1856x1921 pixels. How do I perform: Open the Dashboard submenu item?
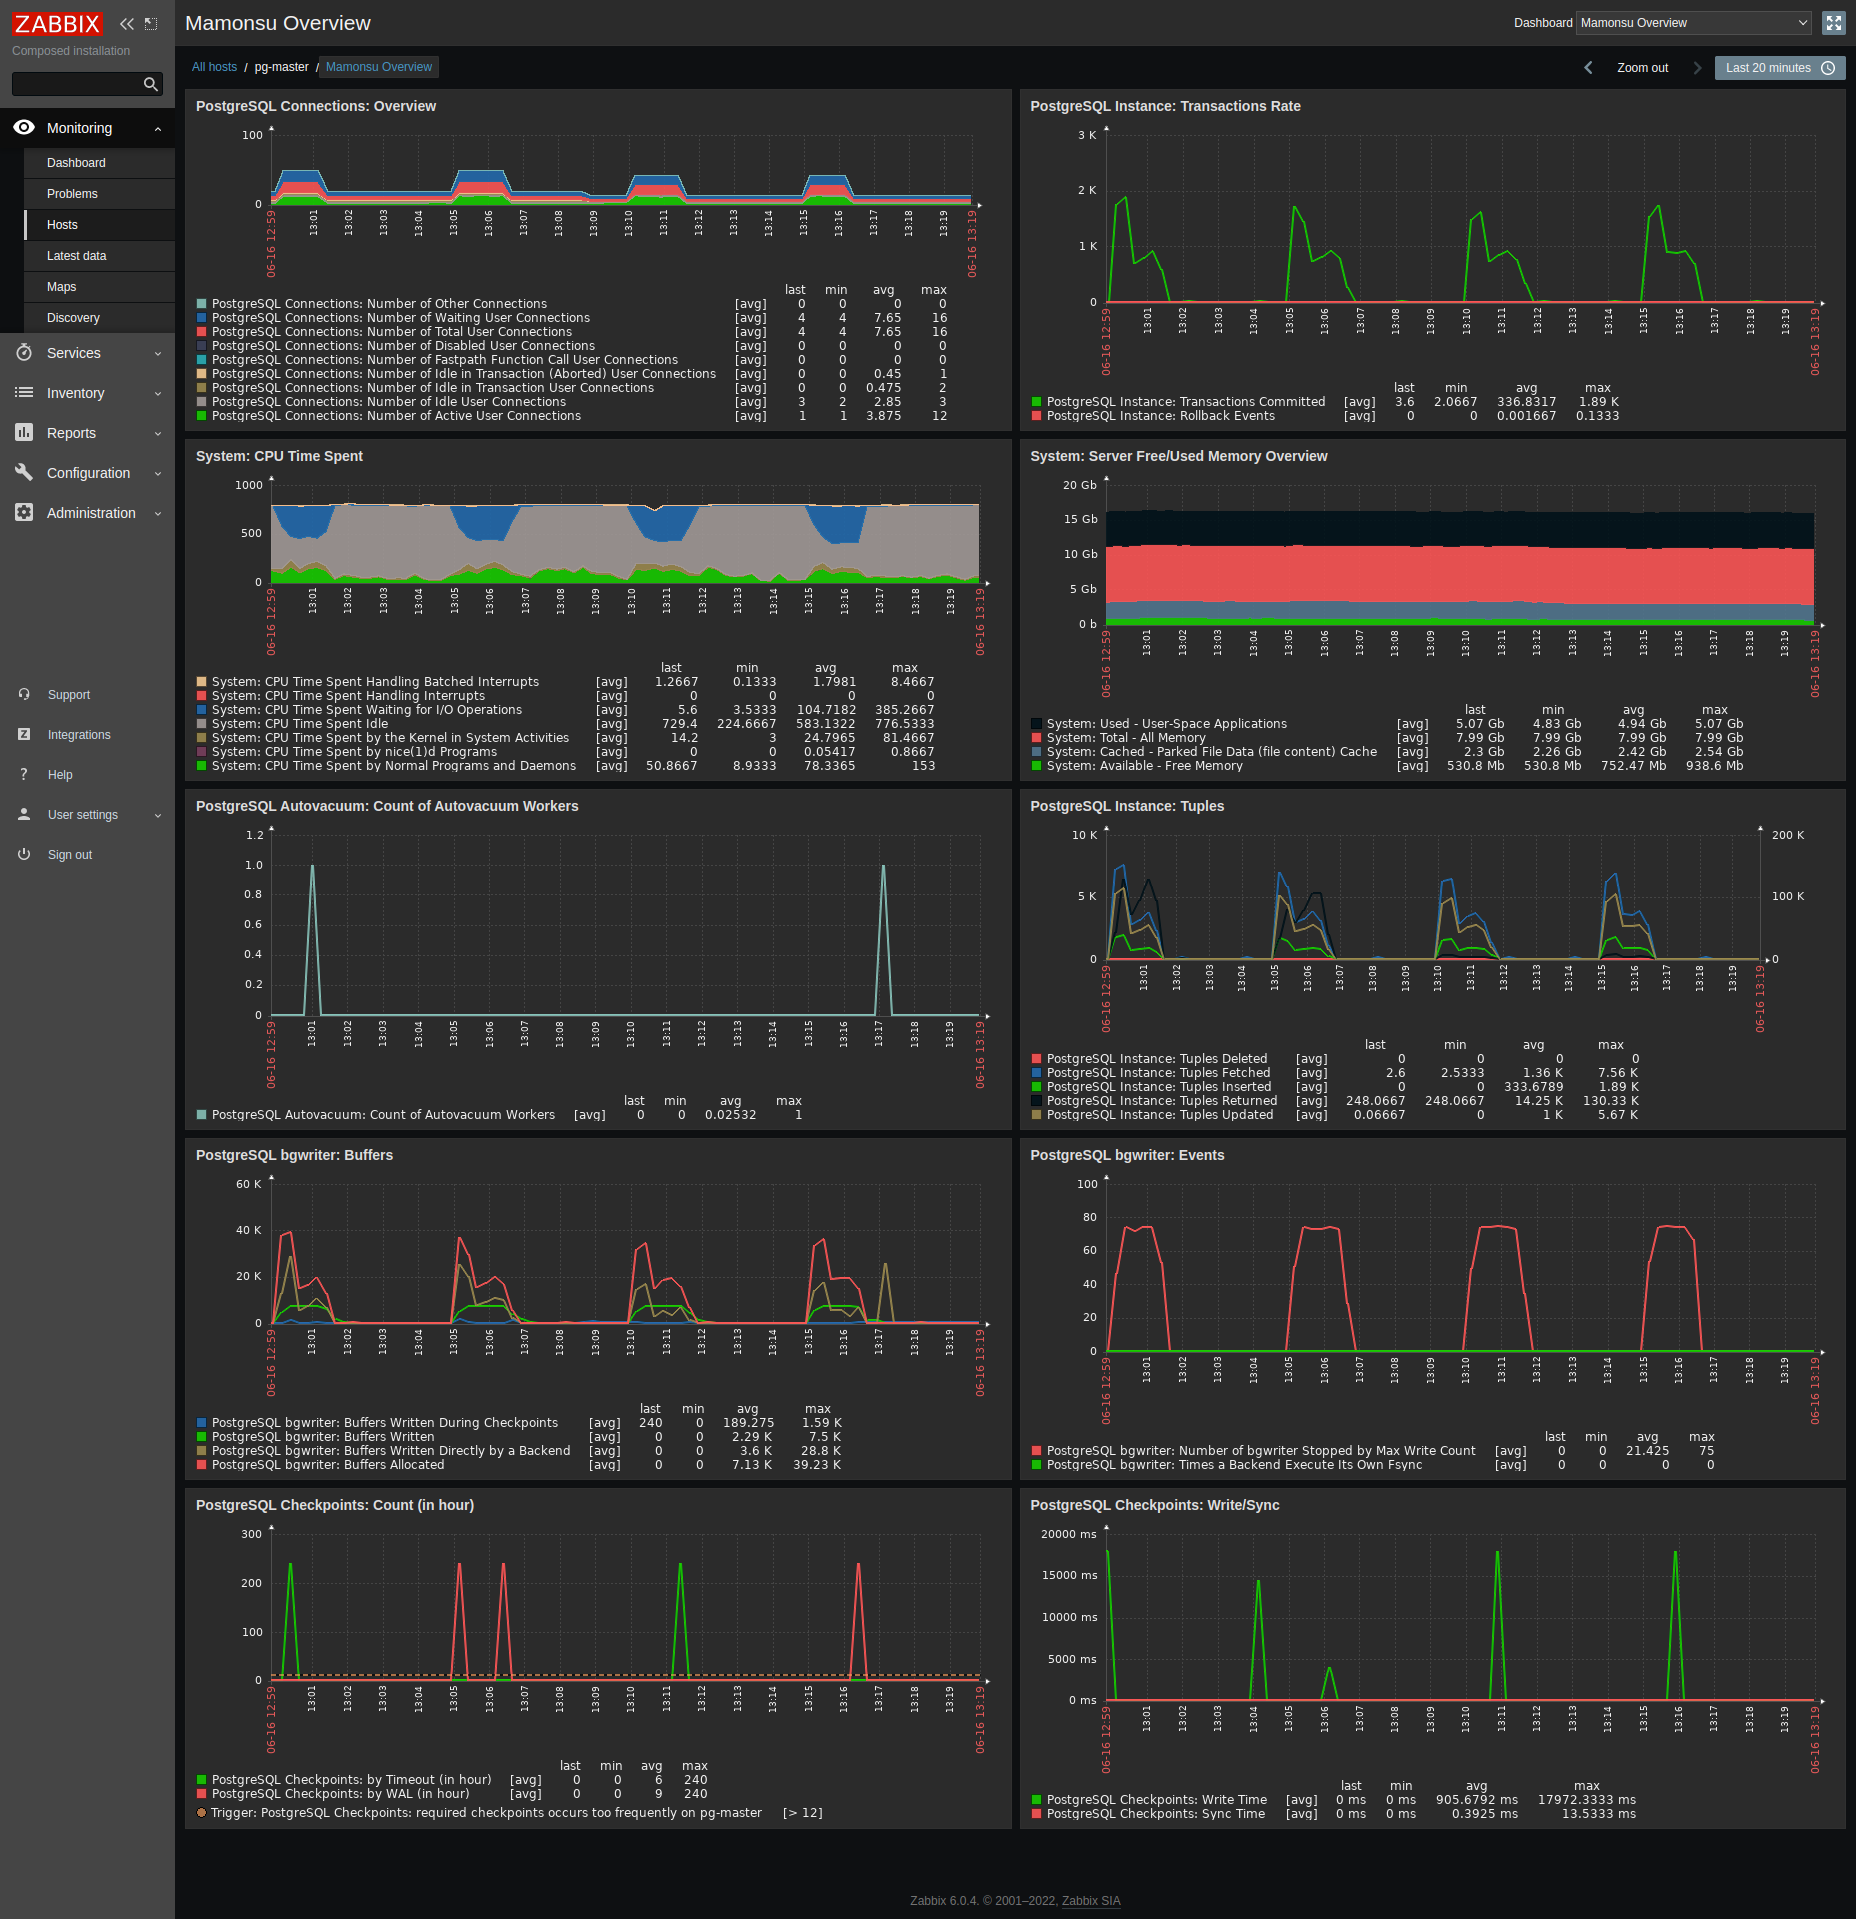(99, 163)
